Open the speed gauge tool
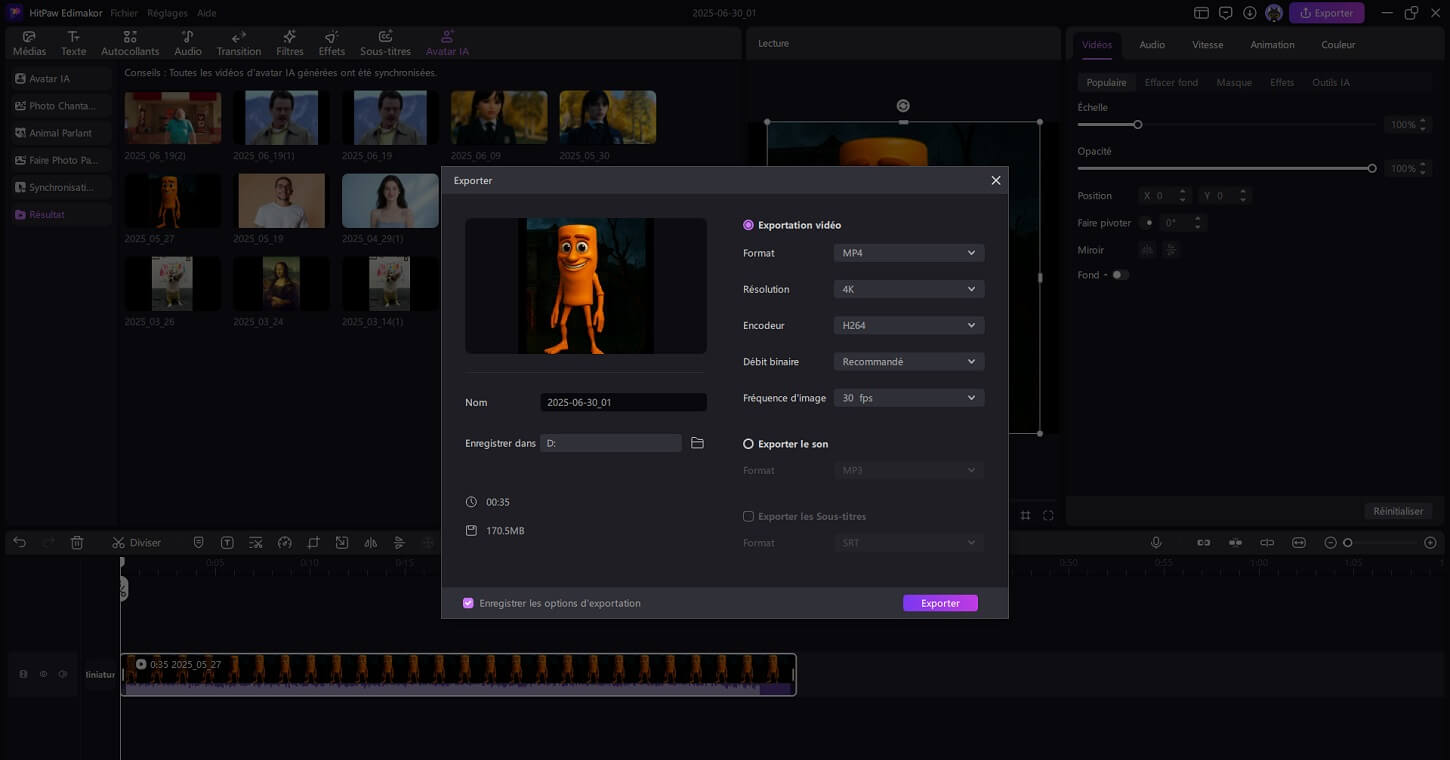 pyautogui.click(x=284, y=543)
